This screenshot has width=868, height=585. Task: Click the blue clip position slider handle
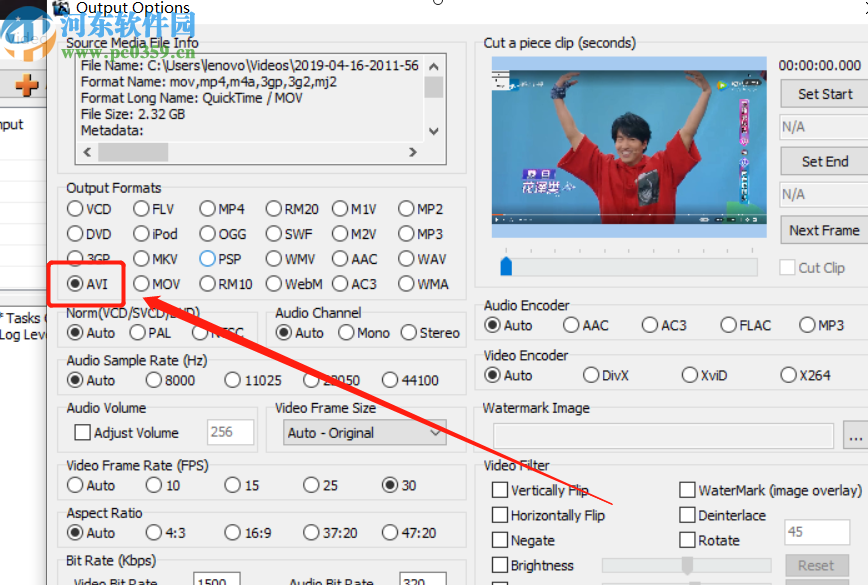(506, 266)
